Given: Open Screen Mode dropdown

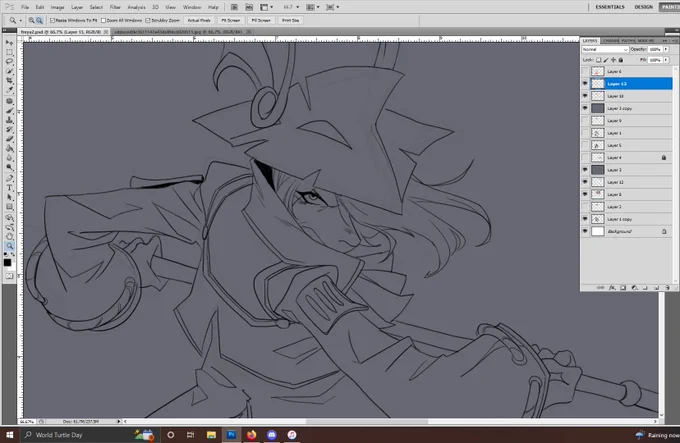Looking at the screenshot, I should (332, 7).
